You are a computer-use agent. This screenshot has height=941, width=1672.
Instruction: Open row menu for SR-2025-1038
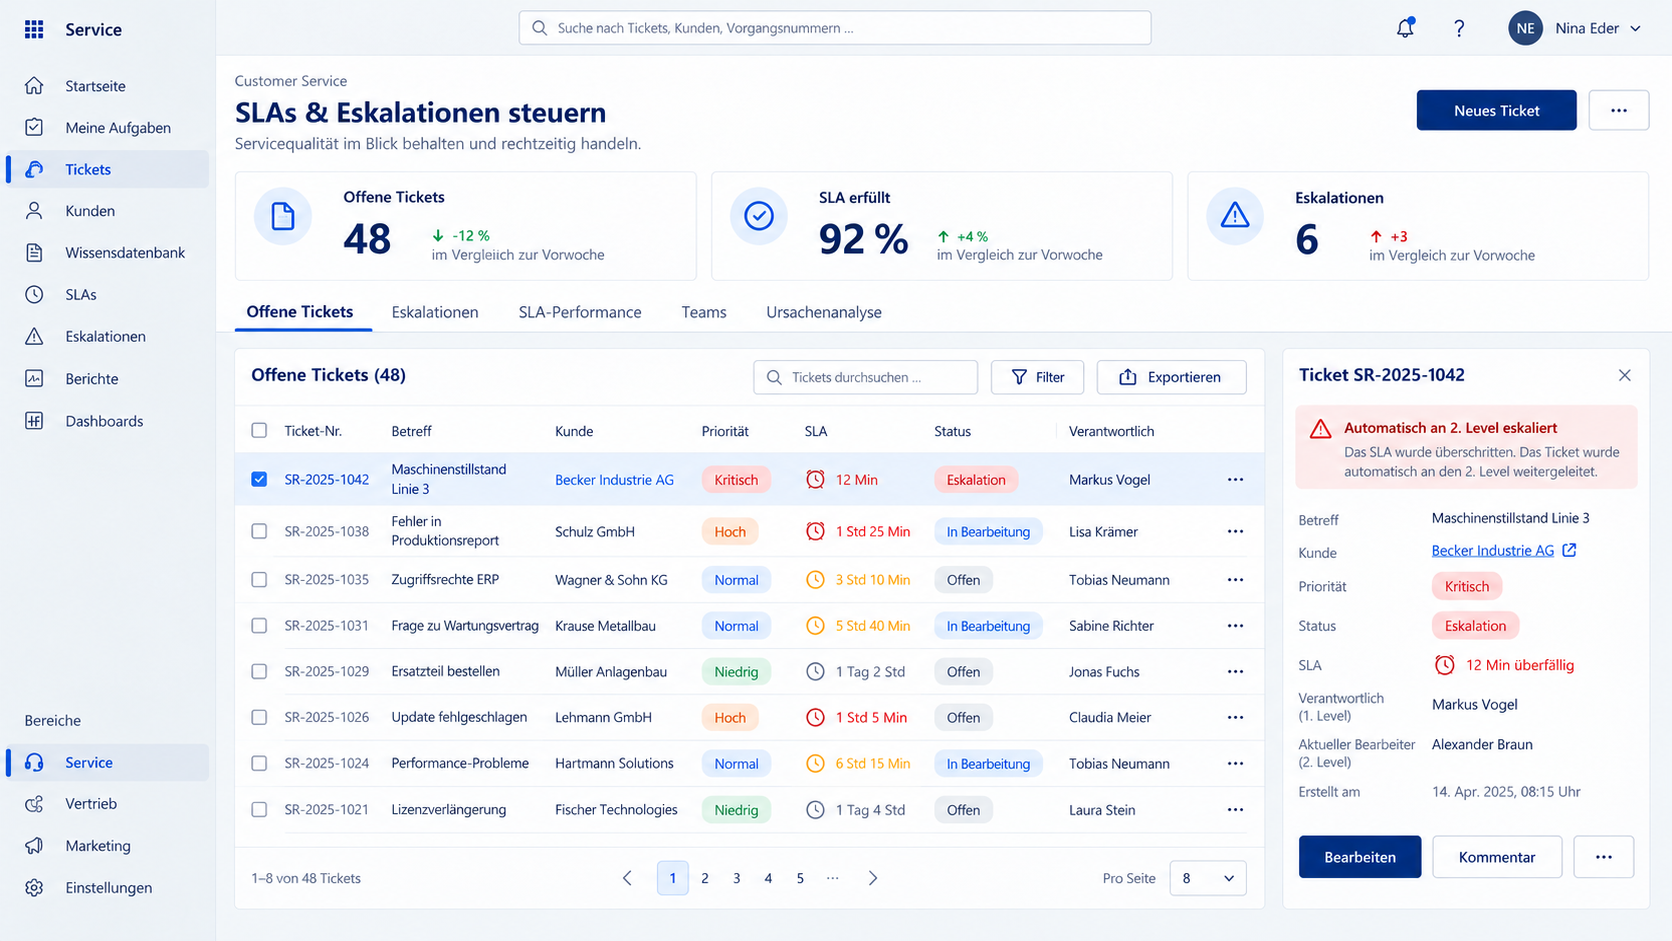tap(1236, 531)
